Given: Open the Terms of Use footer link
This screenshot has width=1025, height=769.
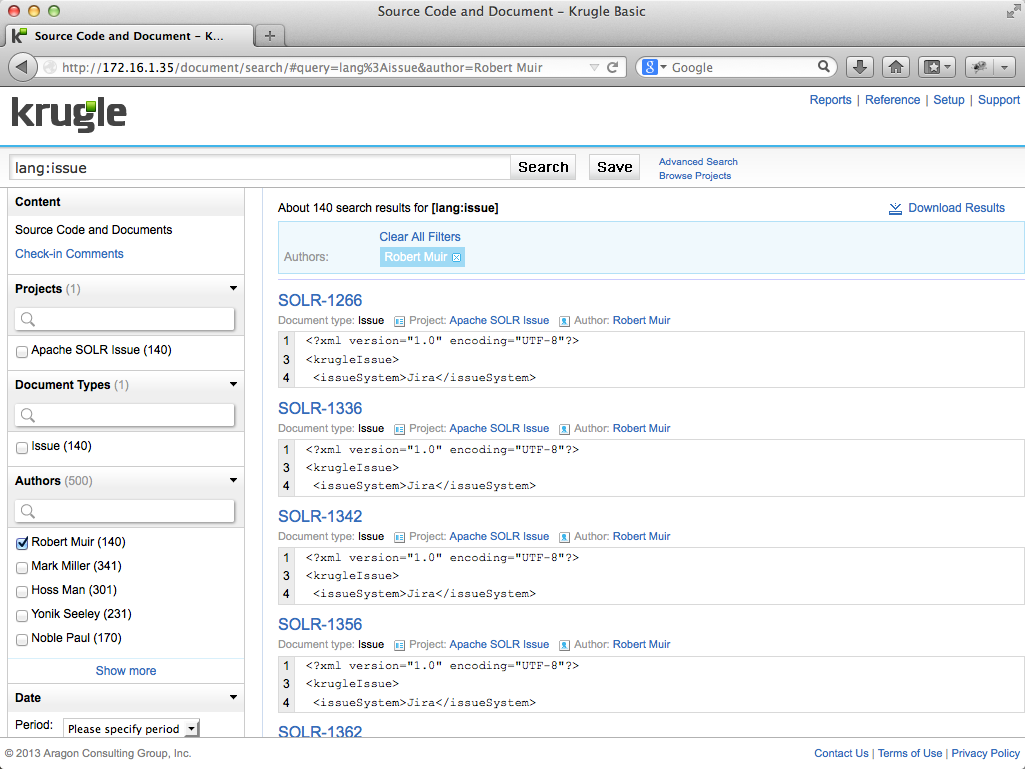Looking at the screenshot, I should [x=910, y=753].
